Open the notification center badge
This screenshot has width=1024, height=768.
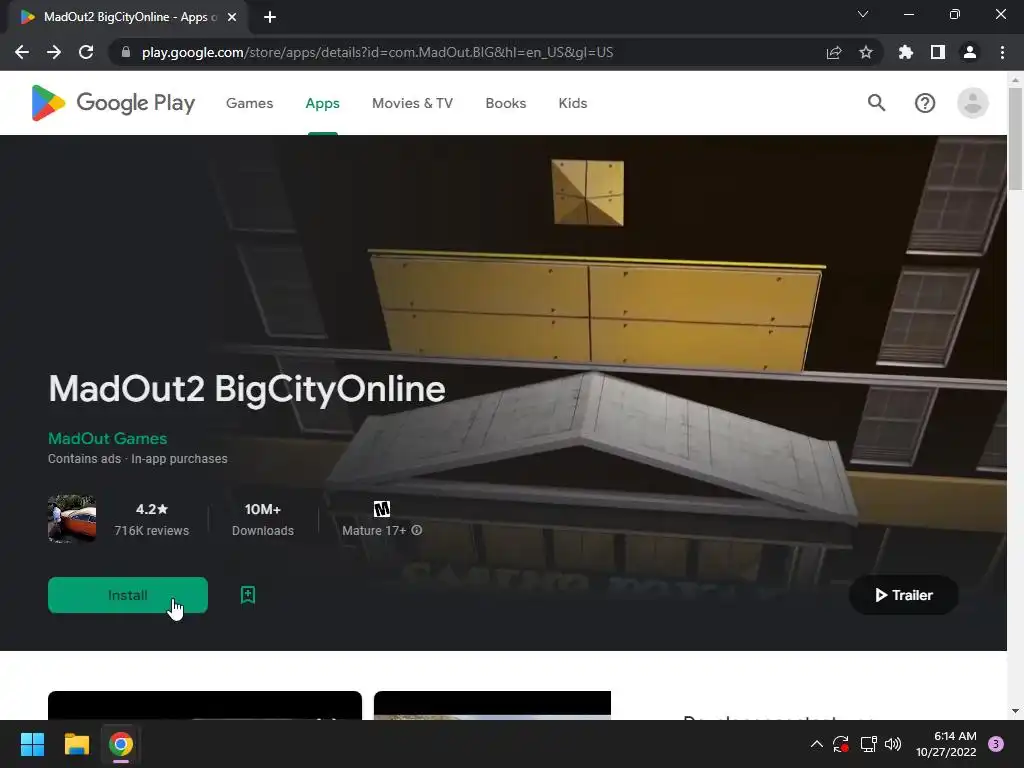point(996,744)
